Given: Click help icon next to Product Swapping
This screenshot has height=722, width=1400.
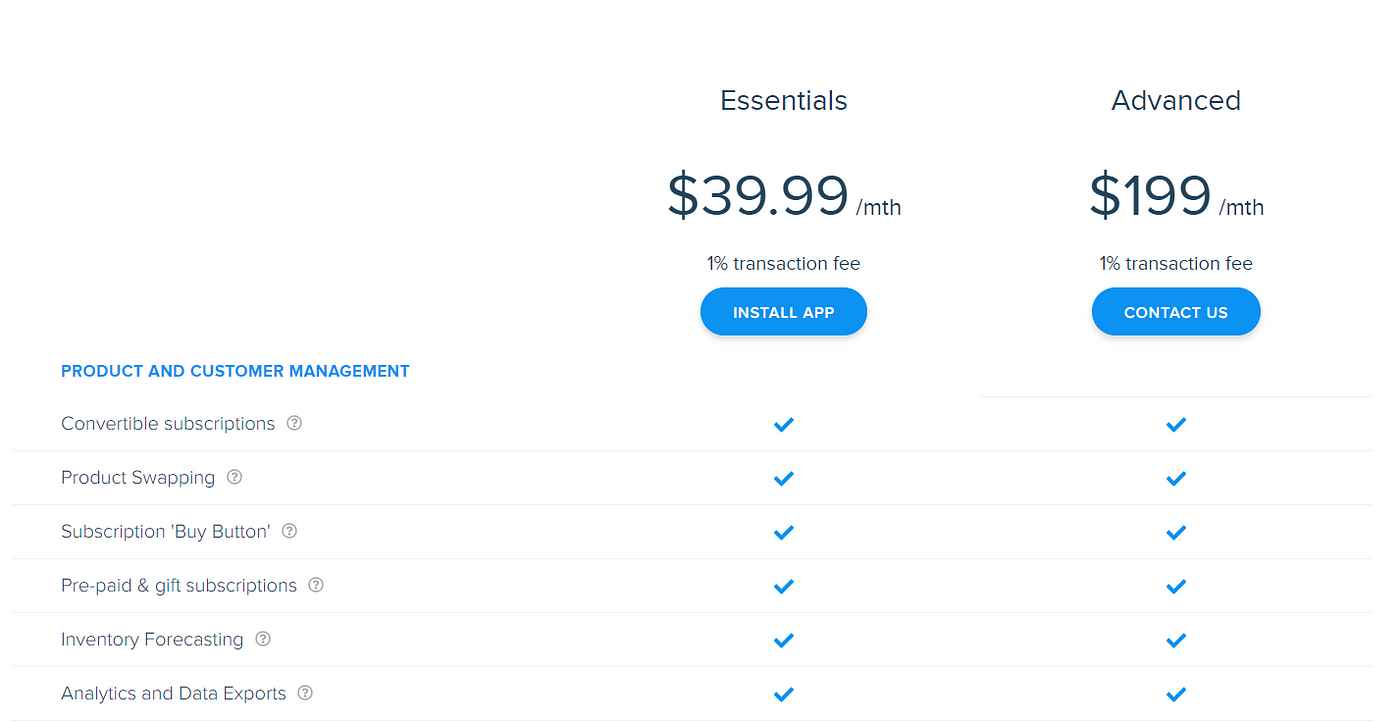Looking at the screenshot, I should coord(234,477).
